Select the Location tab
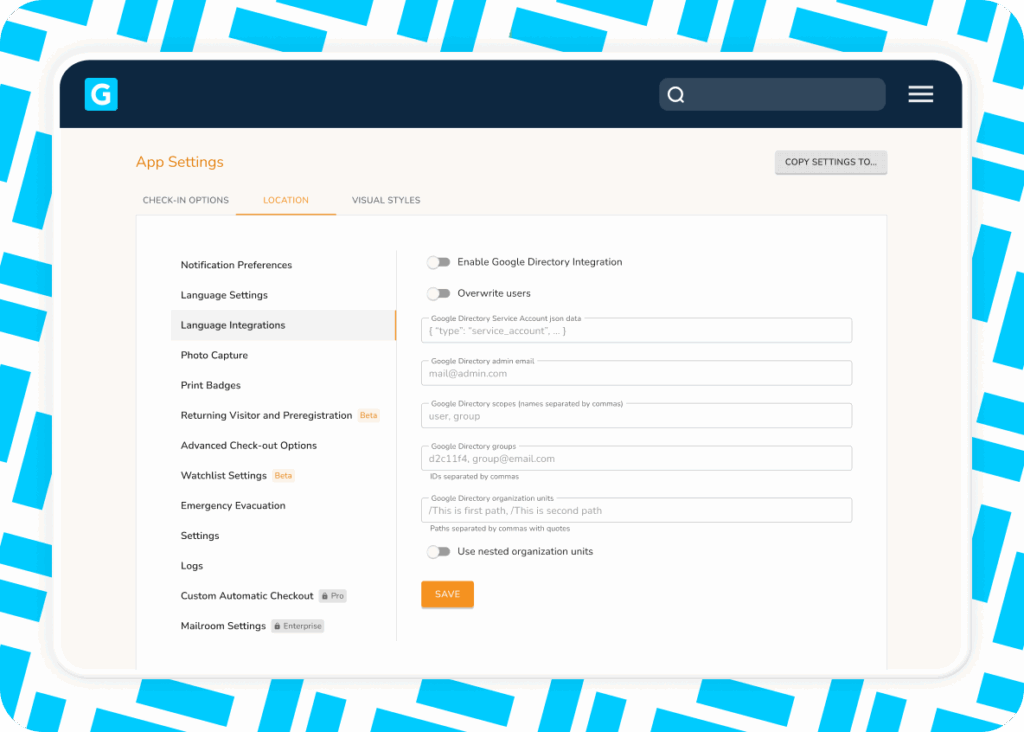The width and height of the screenshot is (1024, 732). tap(286, 200)
